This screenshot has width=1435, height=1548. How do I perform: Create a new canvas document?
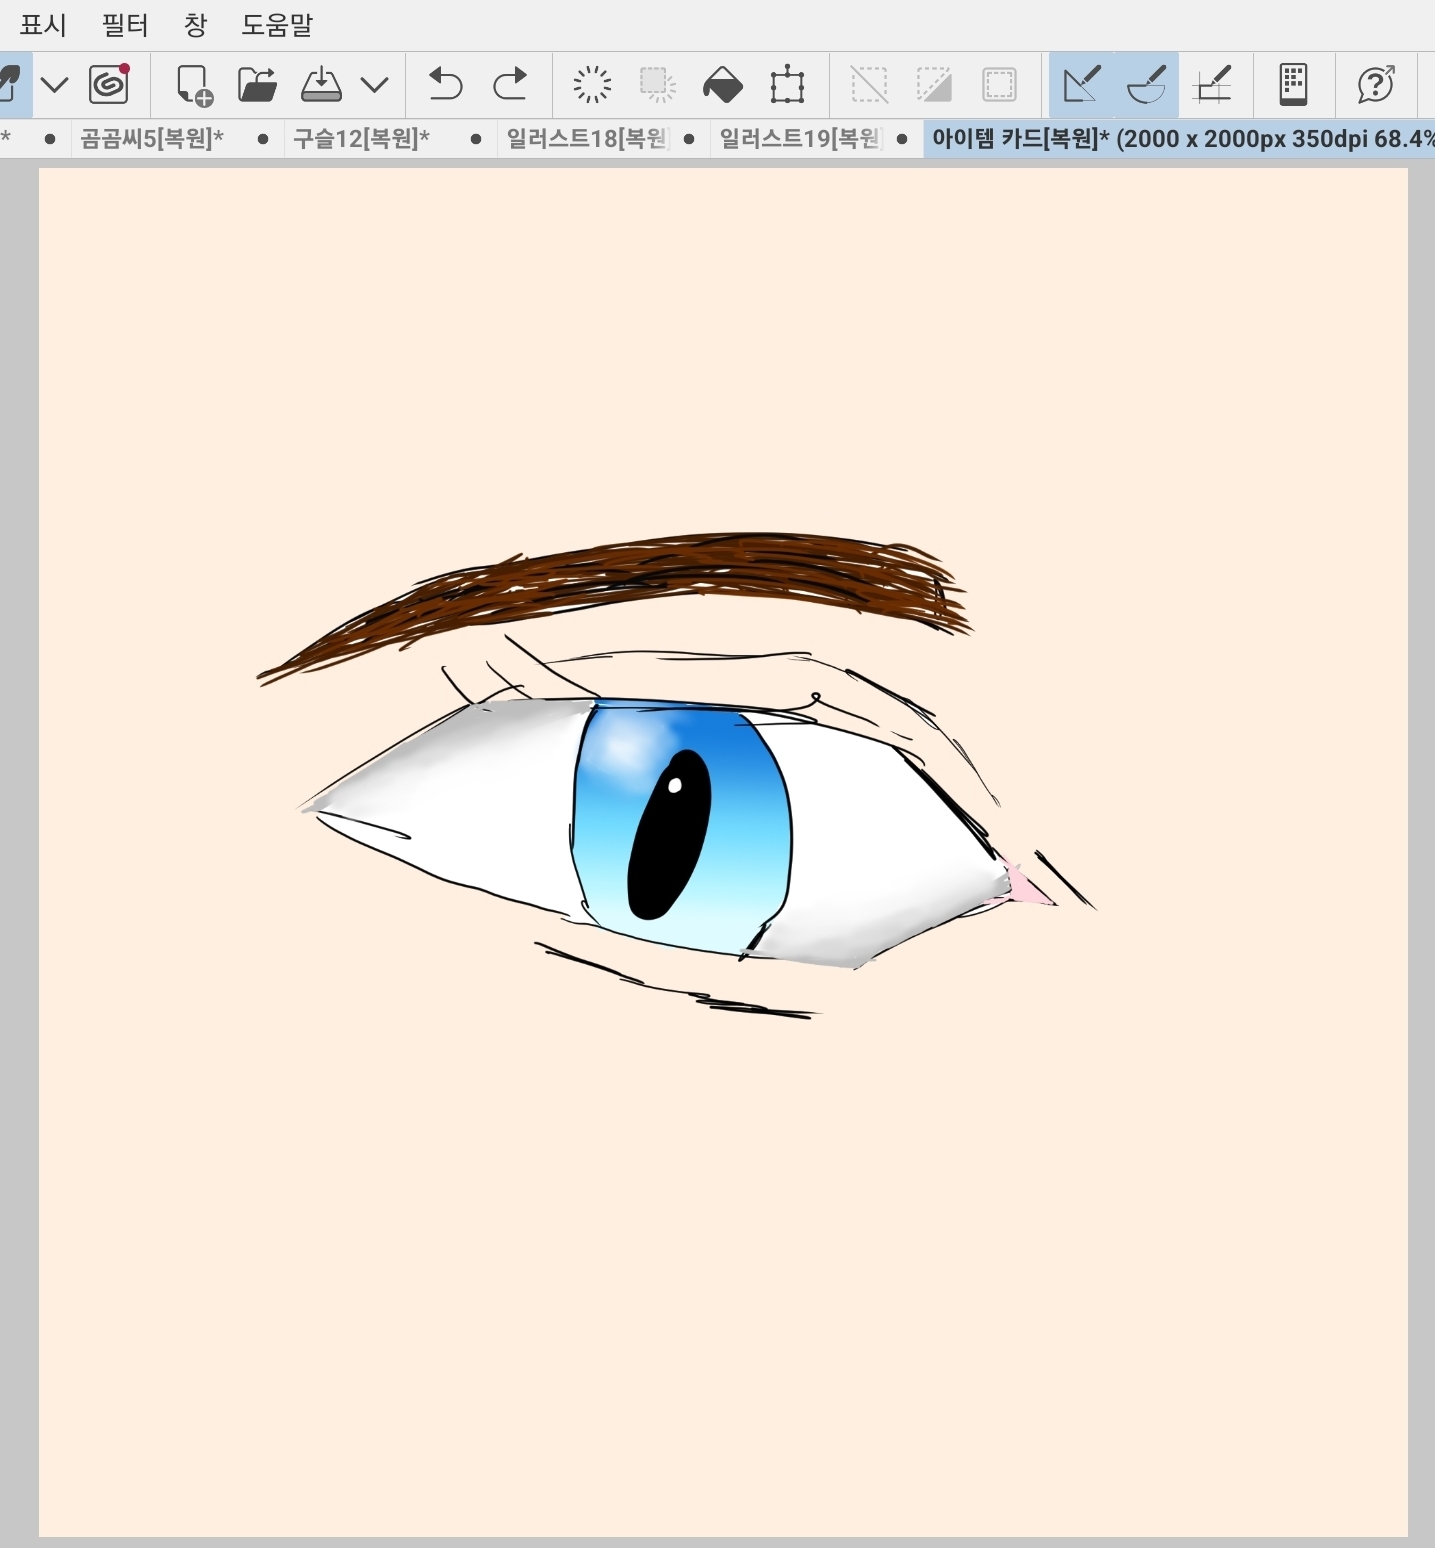coord(194,85)
